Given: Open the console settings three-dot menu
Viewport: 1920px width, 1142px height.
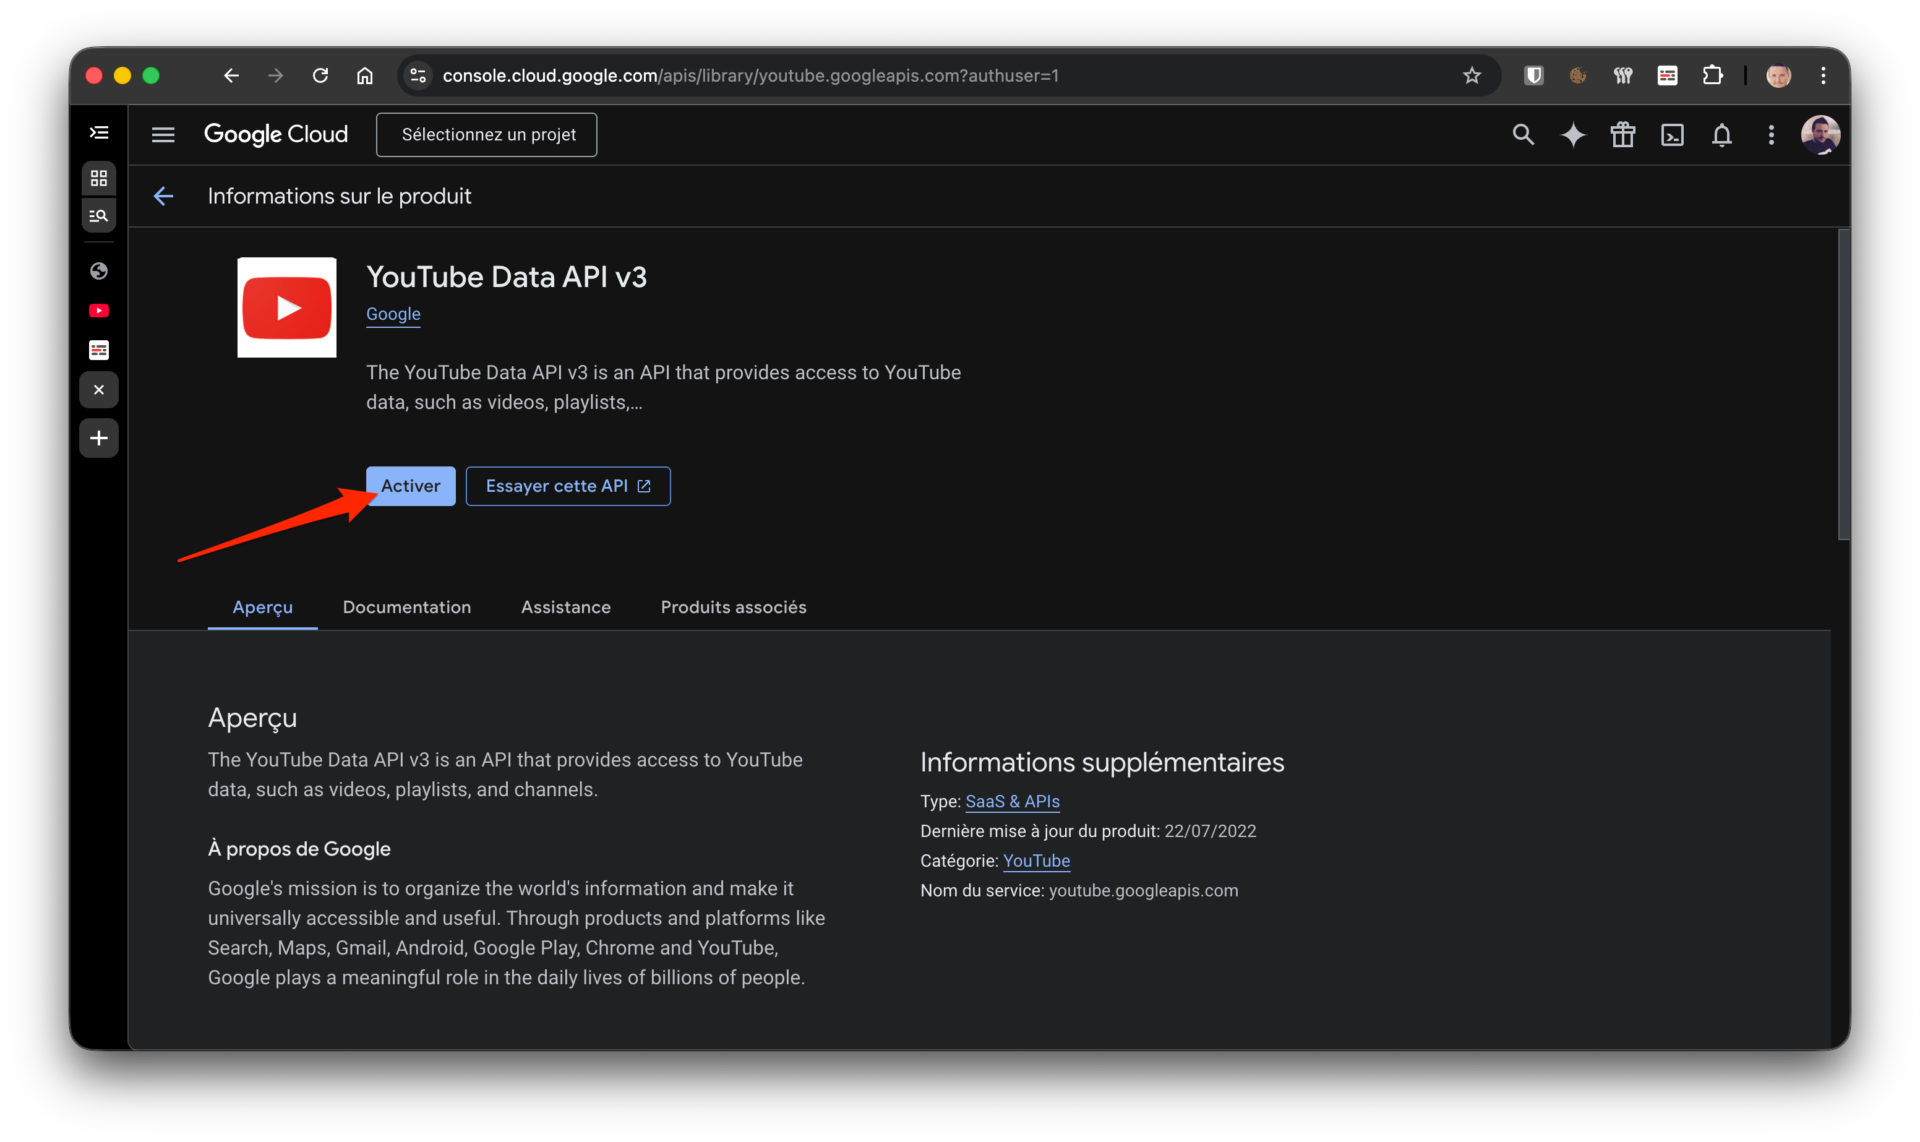Looking at the screenshot, I should click(x=1771, y=134).
